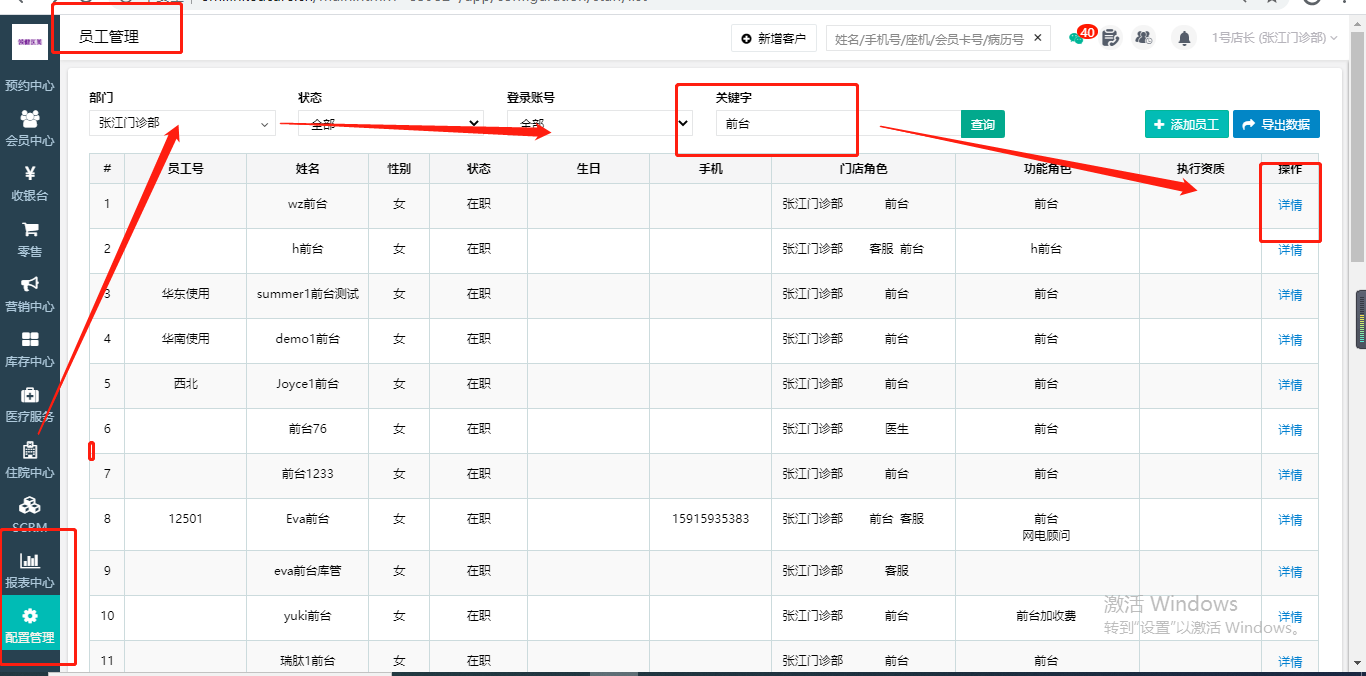Image resolution: width=1366 pixels, height=676 pixels.
Task: Click the 员工号 column header
Action: (185, 169)
